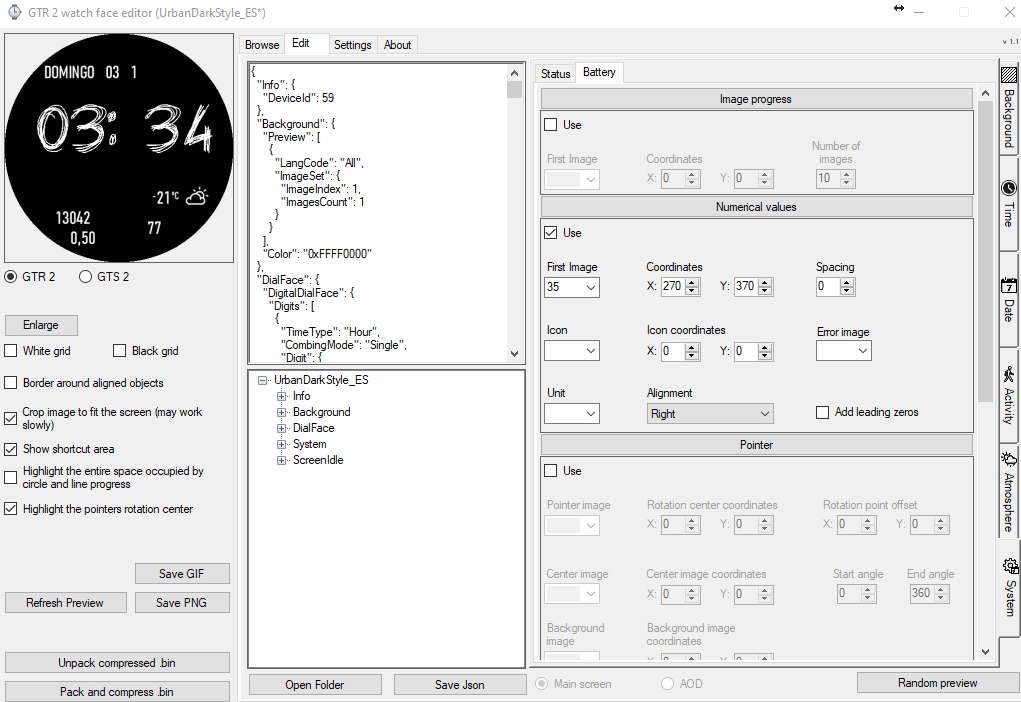Click the X coordinate field showing 270
1021x702 pixels.
(671, 287)
